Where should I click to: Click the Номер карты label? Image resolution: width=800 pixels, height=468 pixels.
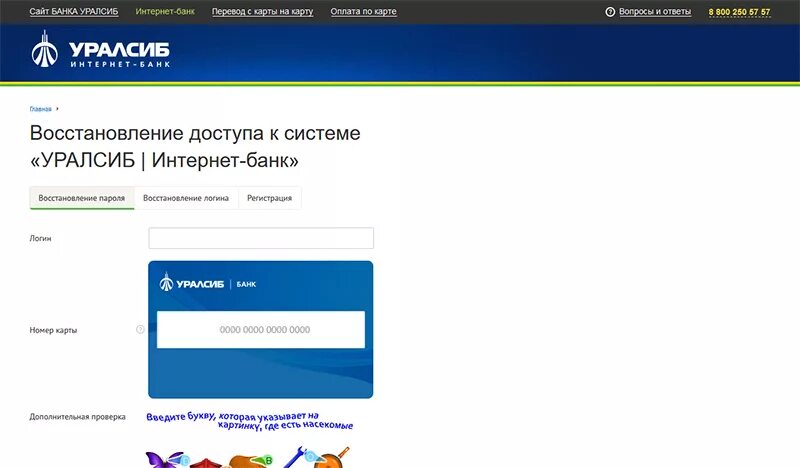tap(53, 330)
